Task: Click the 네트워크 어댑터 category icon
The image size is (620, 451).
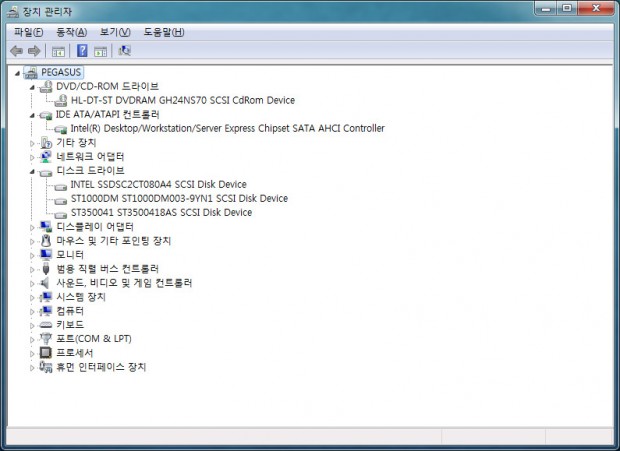Action: [46, 157]
